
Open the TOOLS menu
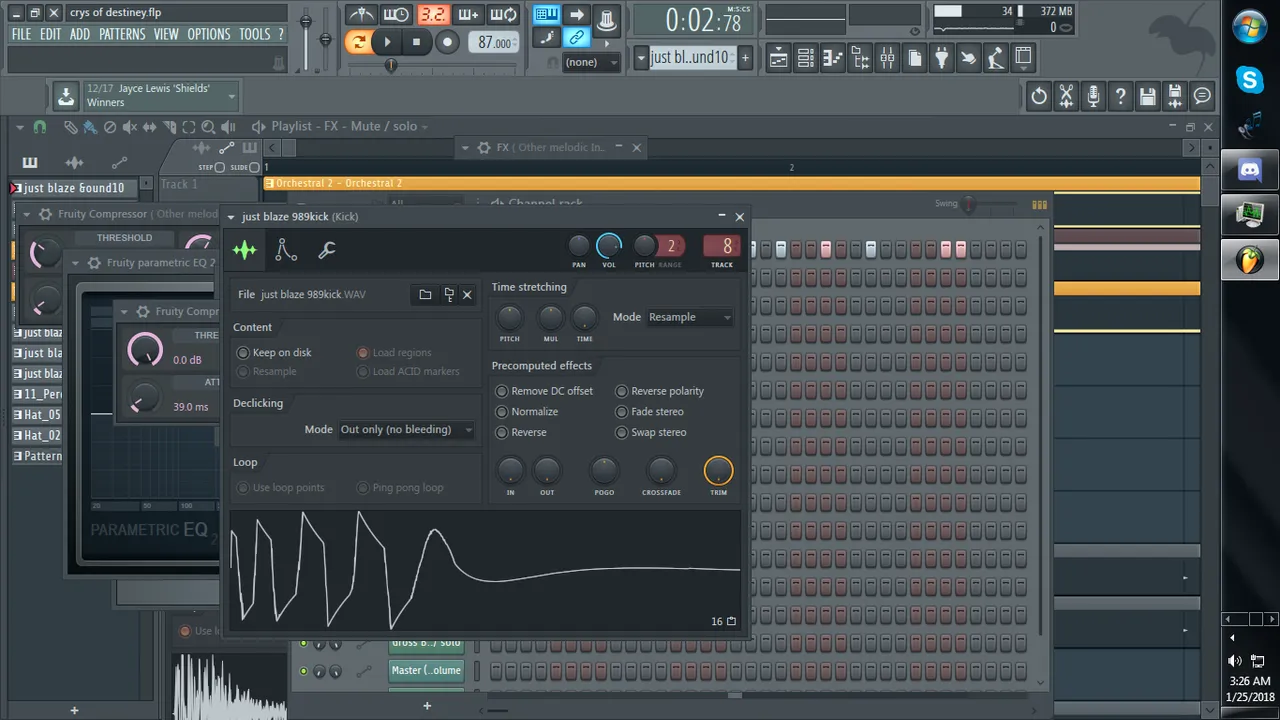click(255, 34)
